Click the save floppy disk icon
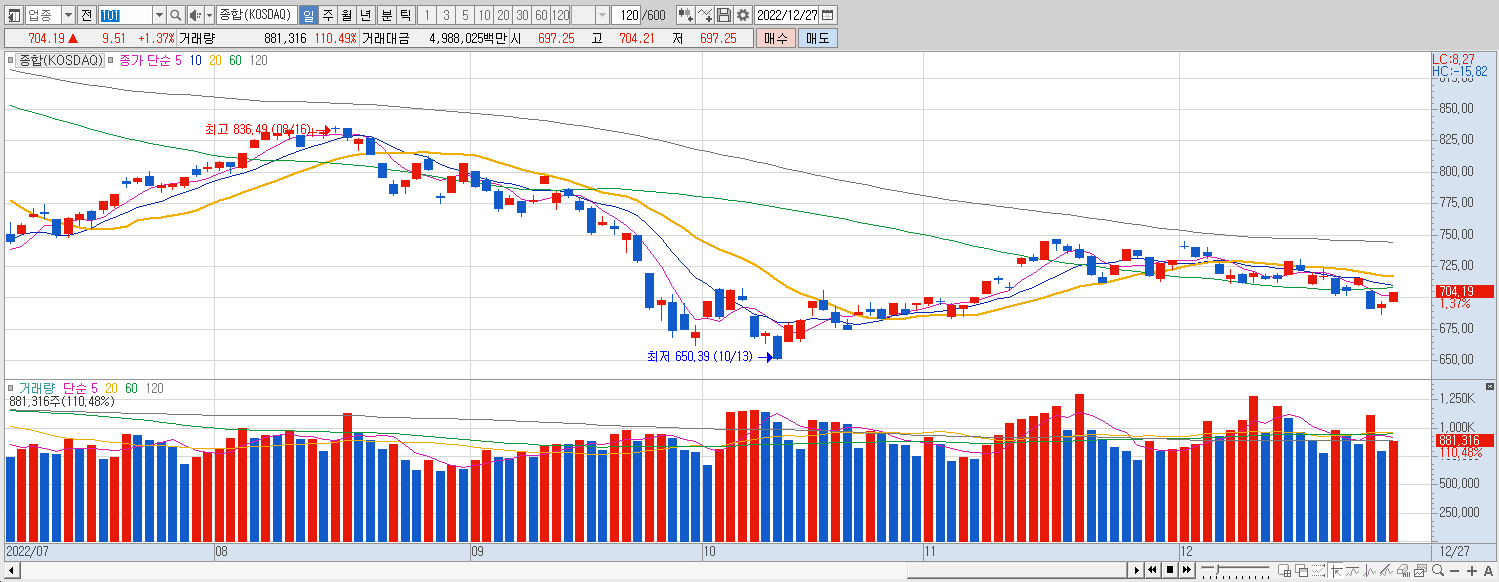1499x582 pixels. coord(724,15)
